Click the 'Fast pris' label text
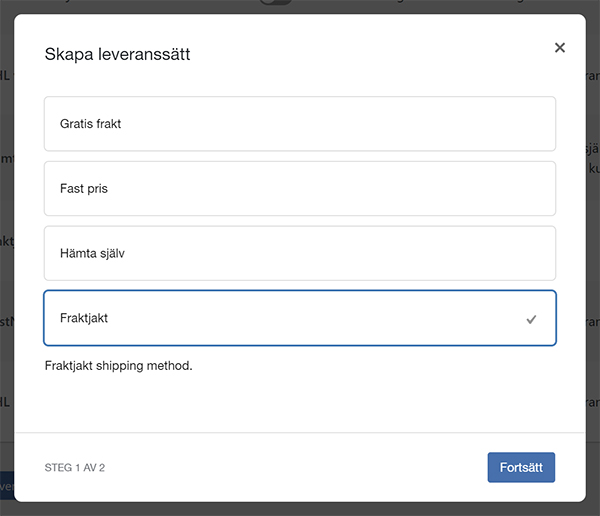 (84, 188)
